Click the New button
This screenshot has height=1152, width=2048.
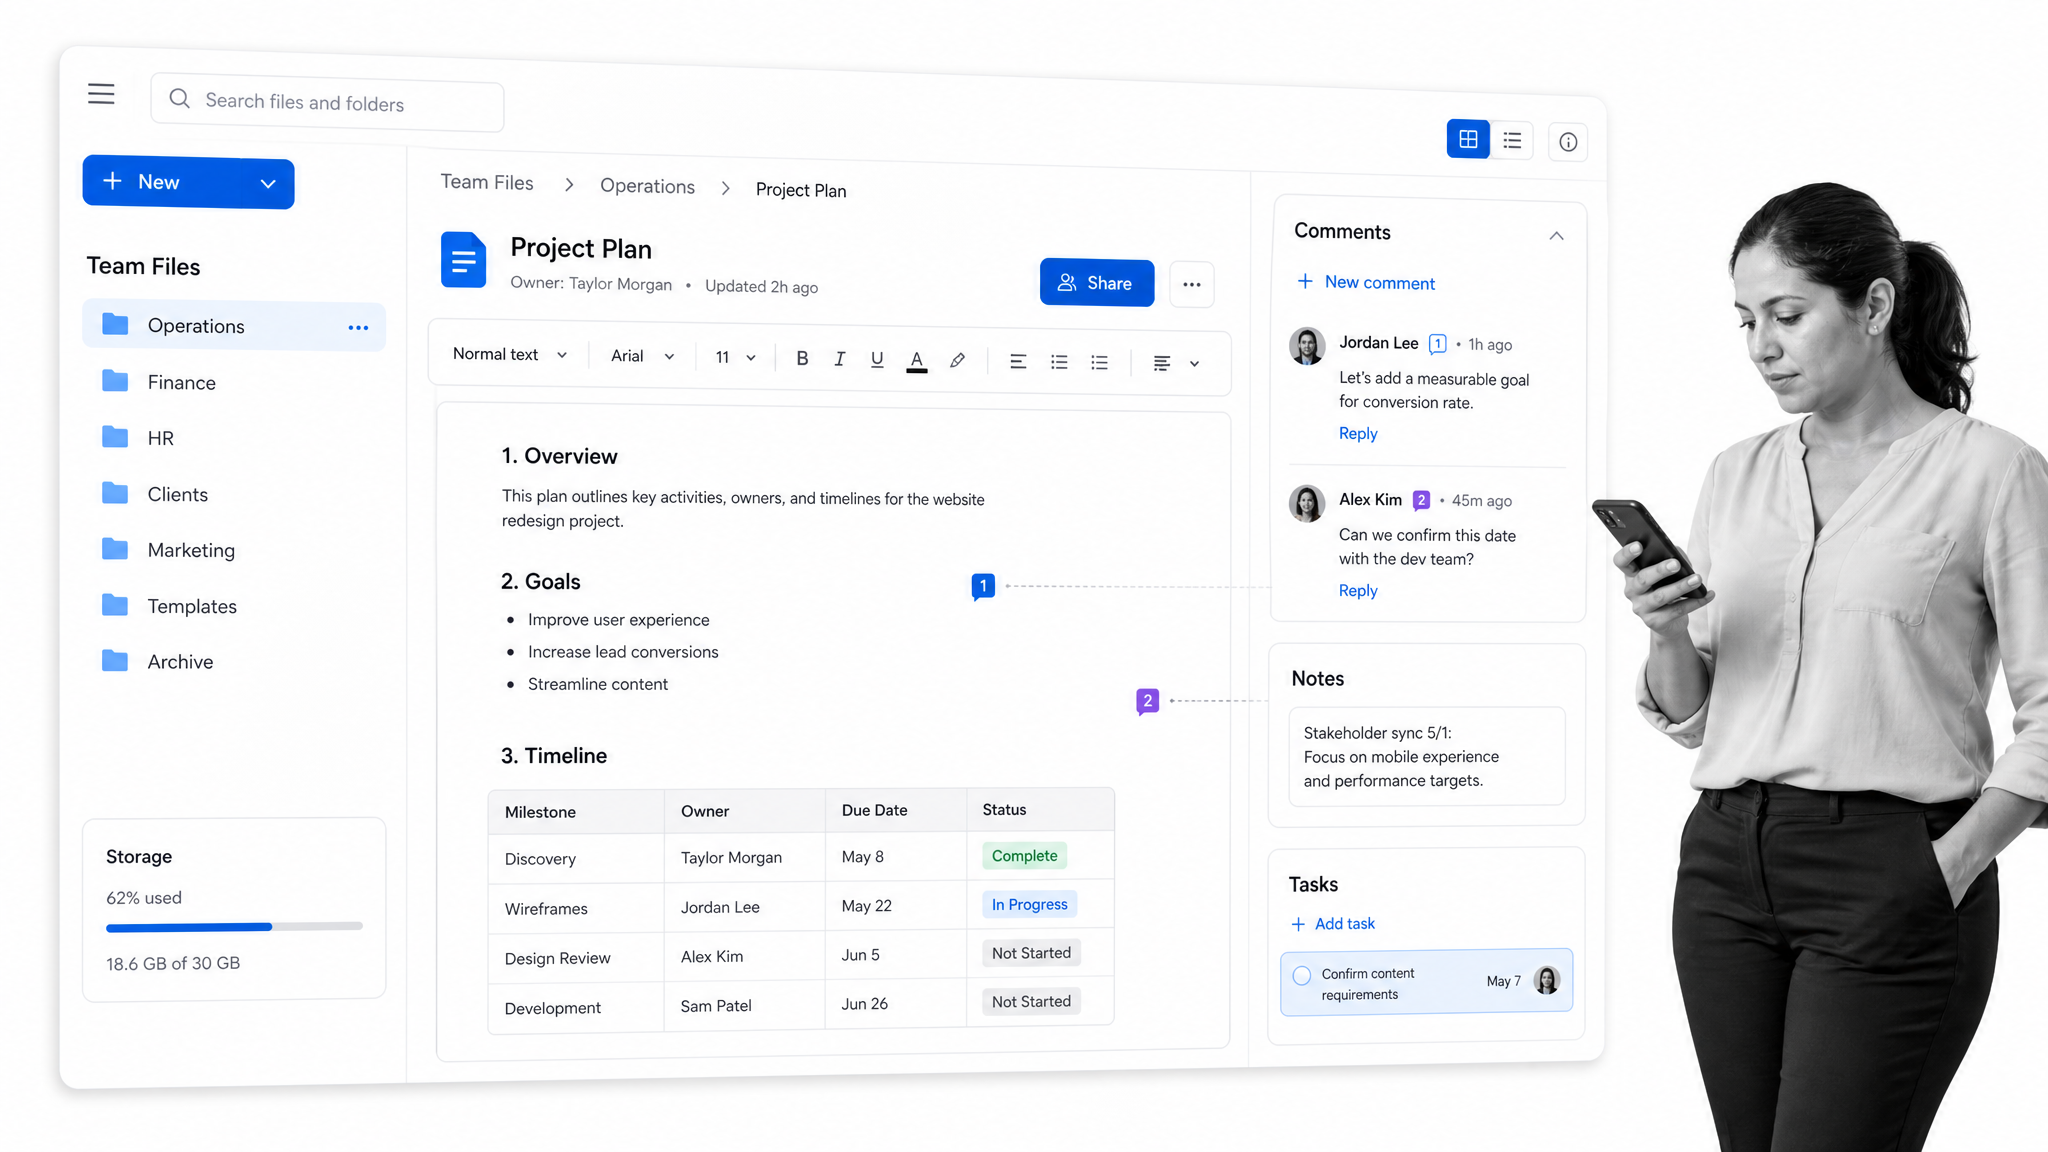(x=188, y=183)
